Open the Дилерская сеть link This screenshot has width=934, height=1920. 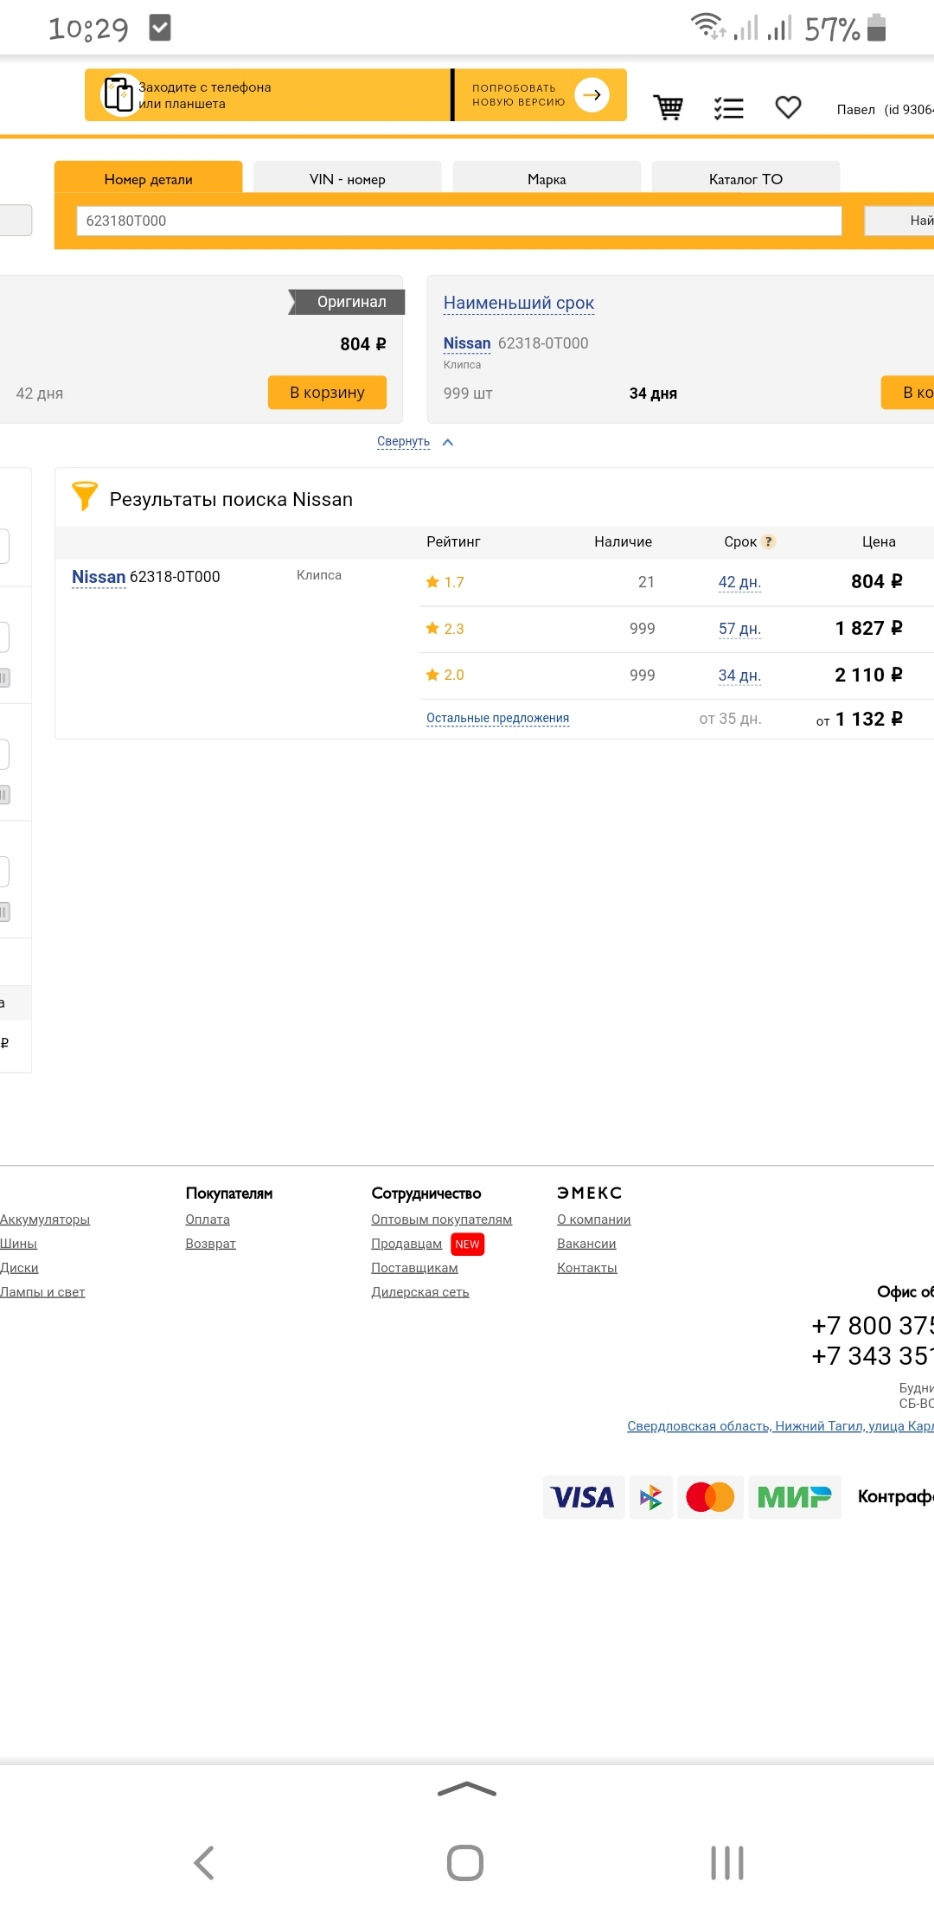[x=420, y=1292]
